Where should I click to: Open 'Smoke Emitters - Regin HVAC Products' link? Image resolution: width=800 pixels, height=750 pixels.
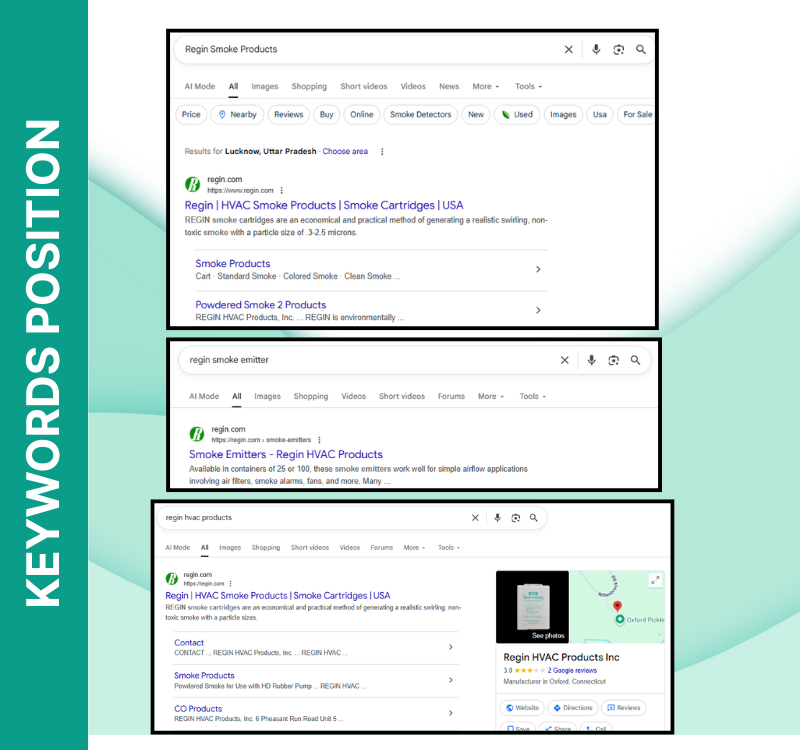coord(286,454)
